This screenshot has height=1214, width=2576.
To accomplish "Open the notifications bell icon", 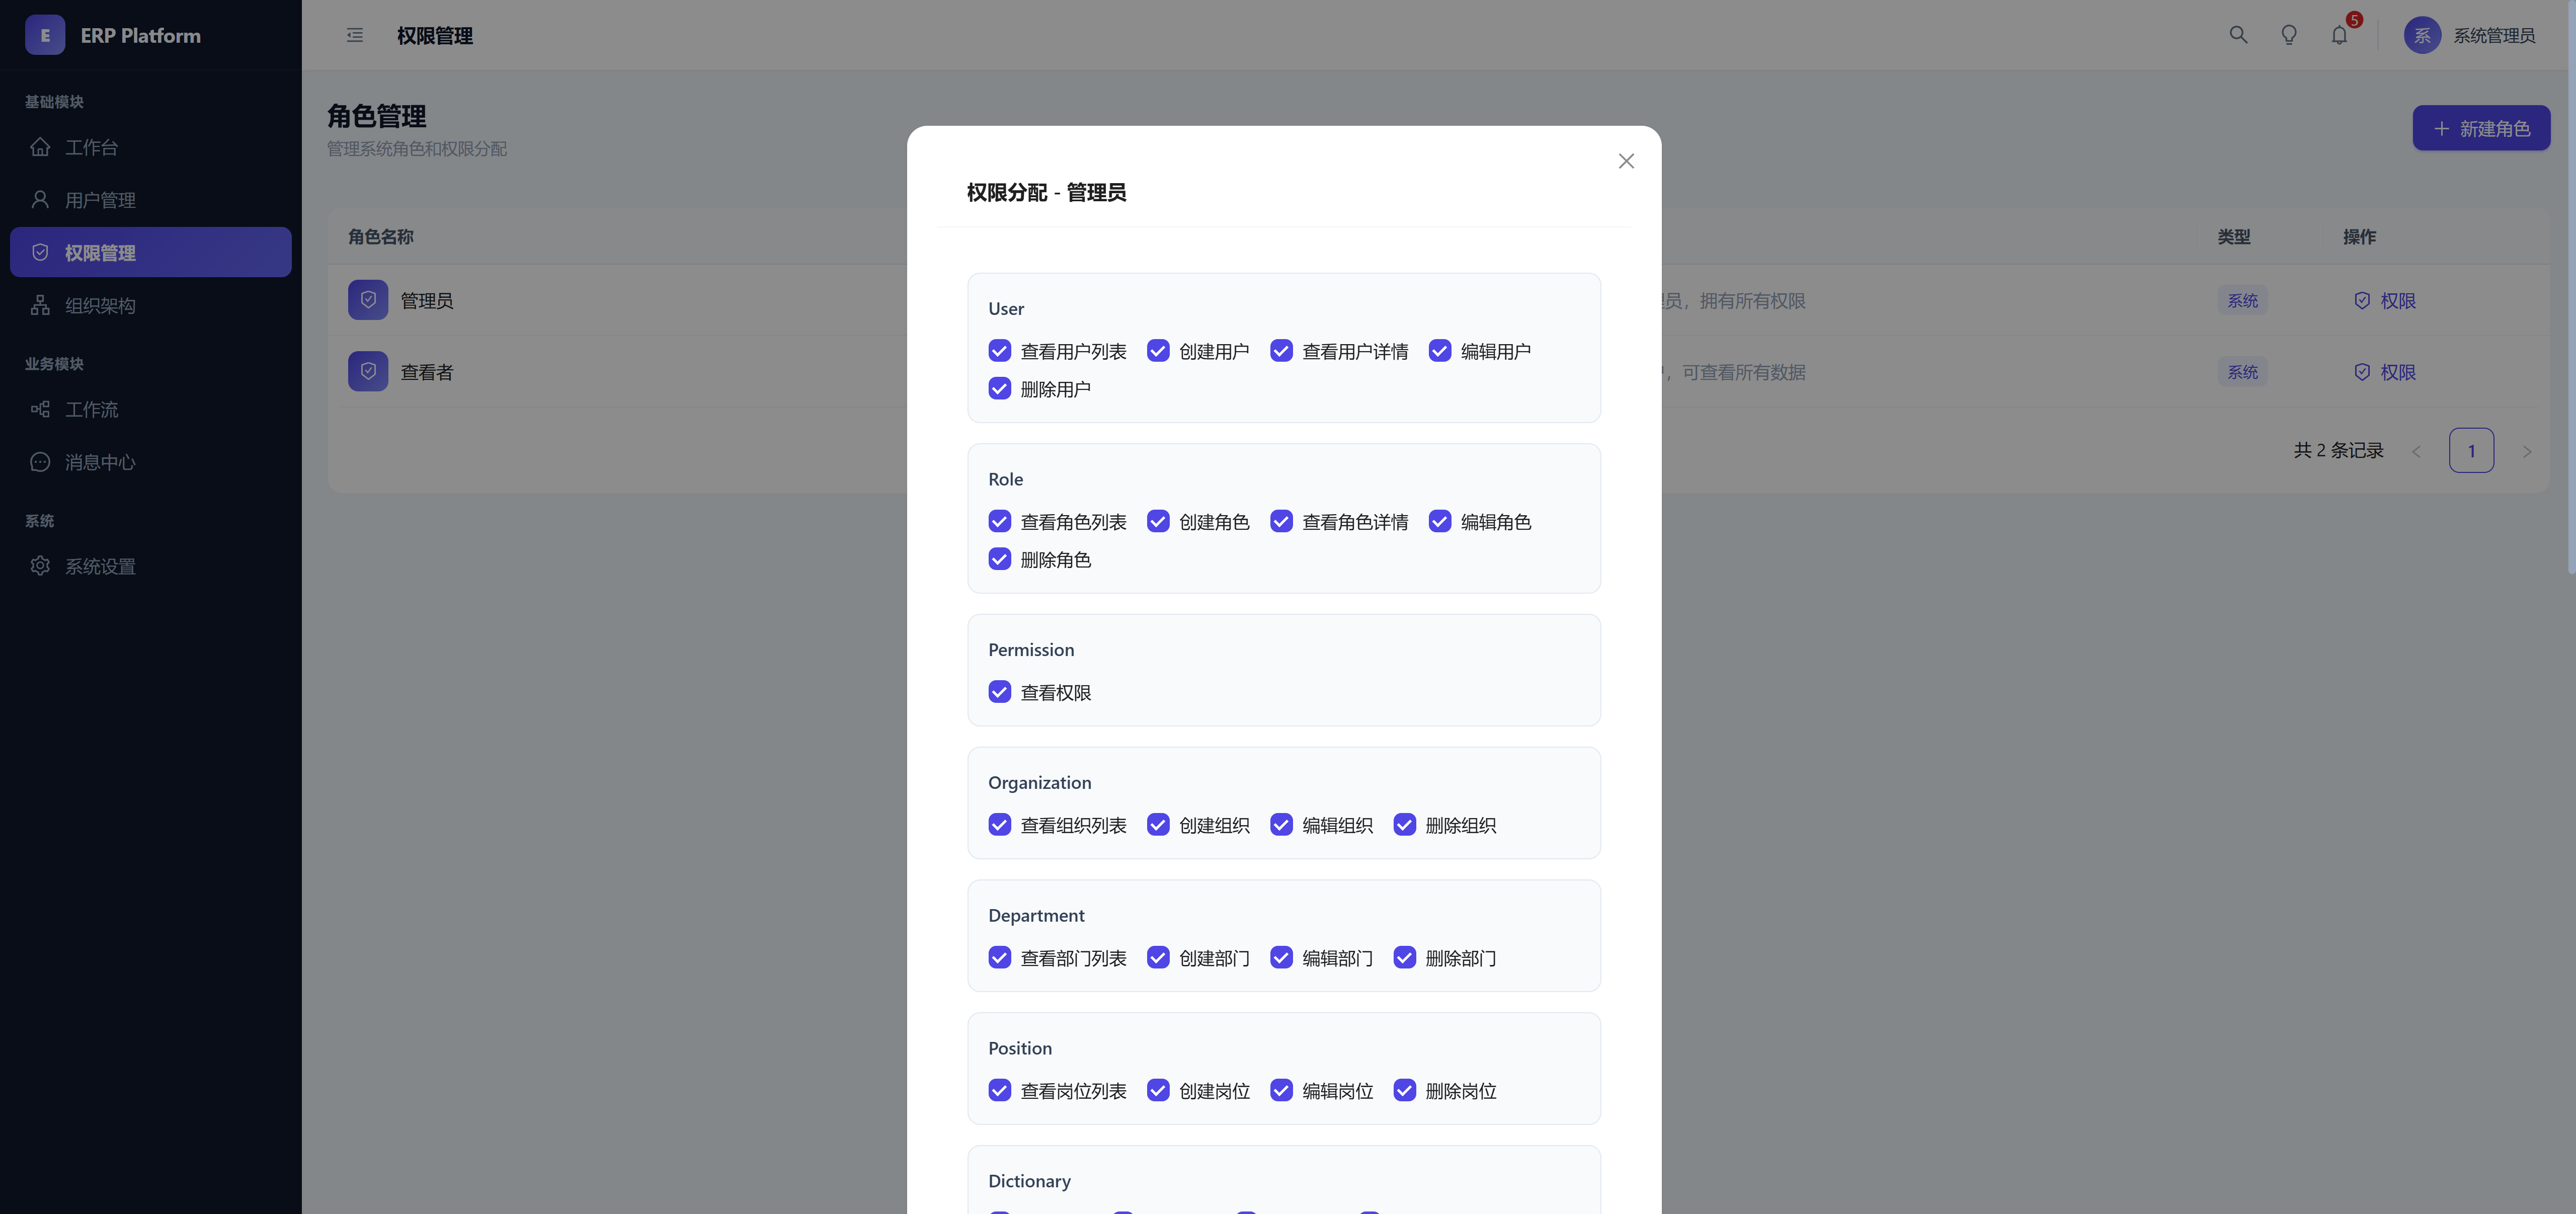I will pyautogui.click(x=2339, y=35).
